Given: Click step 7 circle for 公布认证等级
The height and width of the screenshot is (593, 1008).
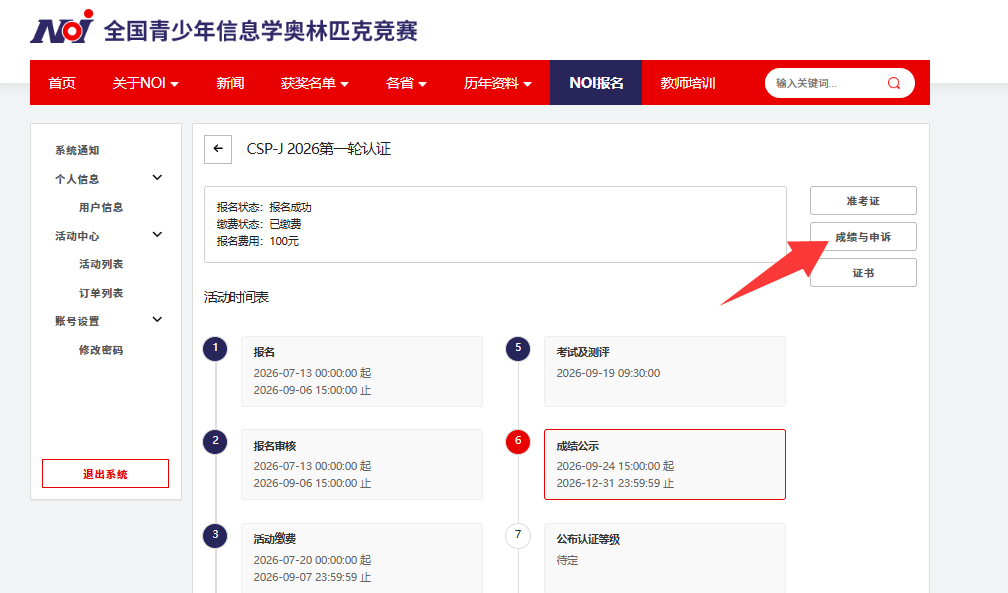Looking at the screenshot, I should (518, 535).
